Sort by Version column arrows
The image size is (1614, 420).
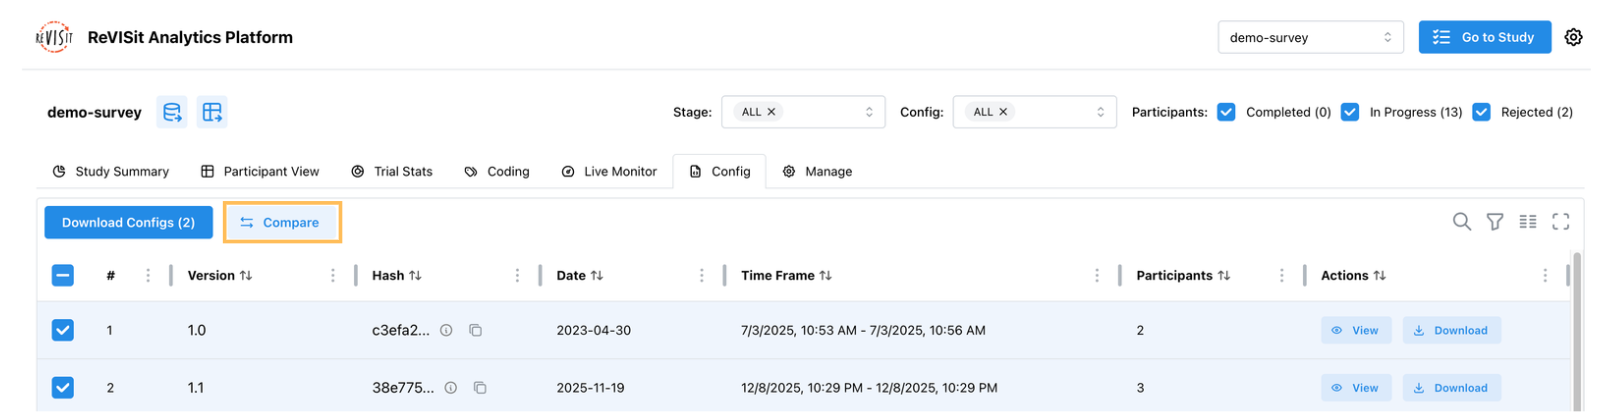click(x=246, y=276)
